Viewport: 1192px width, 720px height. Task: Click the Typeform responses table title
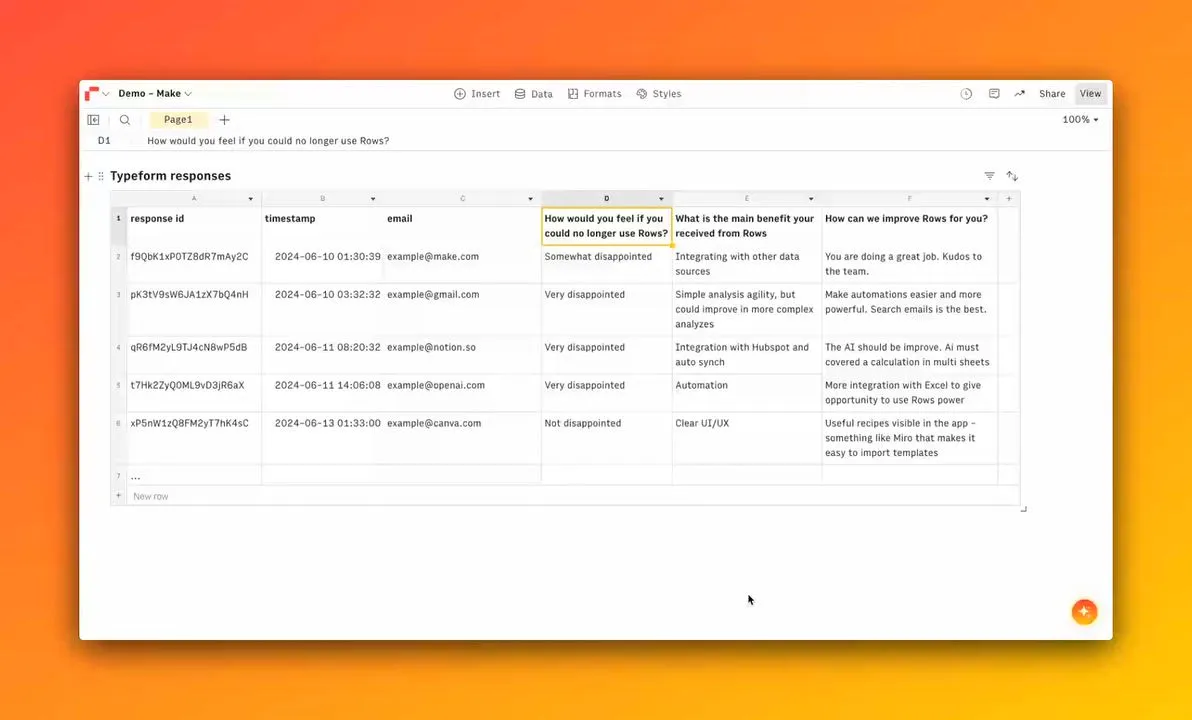tap(170, 176)
